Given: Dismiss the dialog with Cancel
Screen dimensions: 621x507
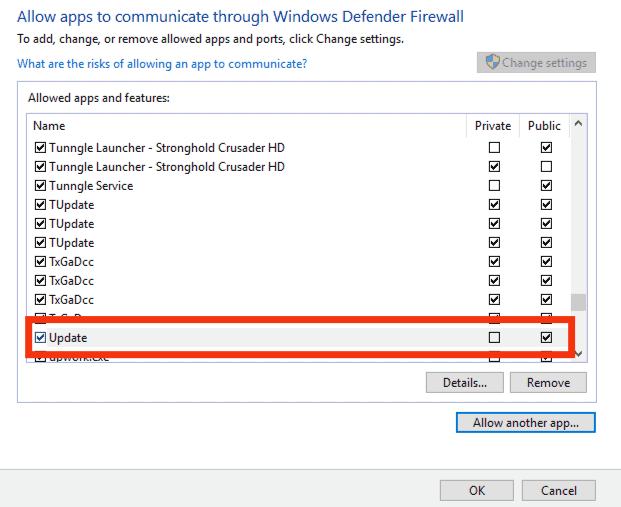Looking at the screenshot, I should pos(559,490).
